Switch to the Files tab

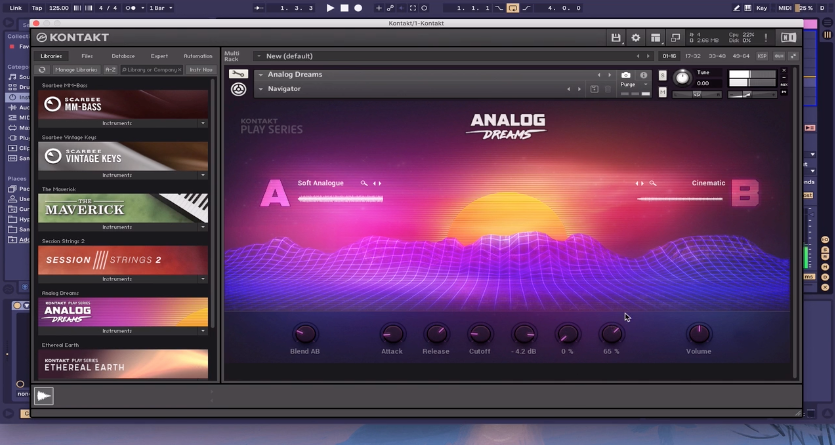click(87, 56)
